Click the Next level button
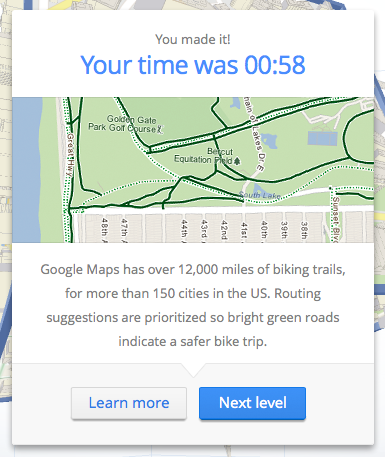This screenshot has width=385, height=457. [x=252, y=403]
